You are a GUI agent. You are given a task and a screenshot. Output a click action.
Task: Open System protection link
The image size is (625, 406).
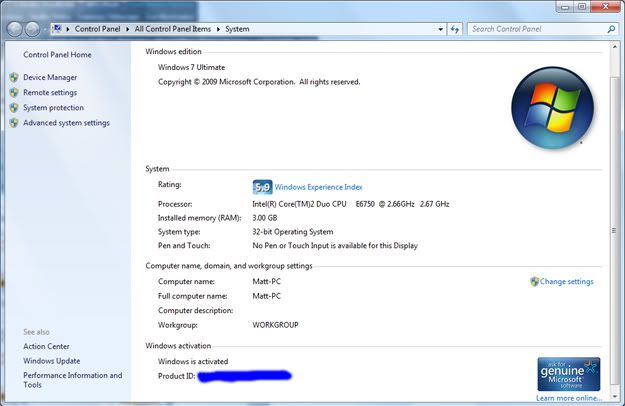[x=53, y=108]
